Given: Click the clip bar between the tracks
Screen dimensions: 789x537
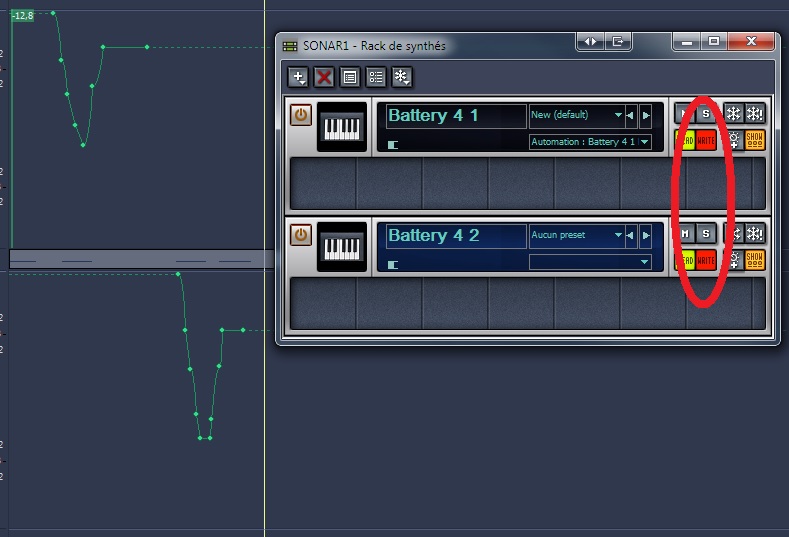Looking at the screenshot, I should click(x=141, y=259).
